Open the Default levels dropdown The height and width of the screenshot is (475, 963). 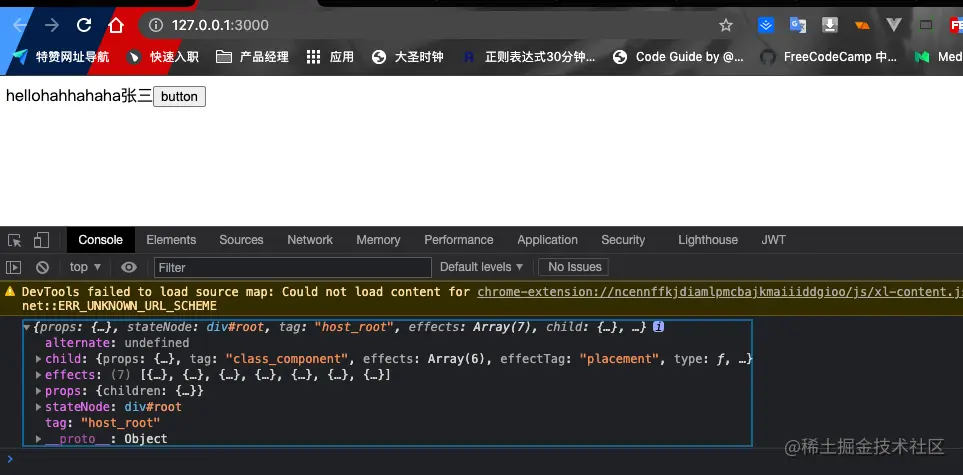[x=482, y=267]
